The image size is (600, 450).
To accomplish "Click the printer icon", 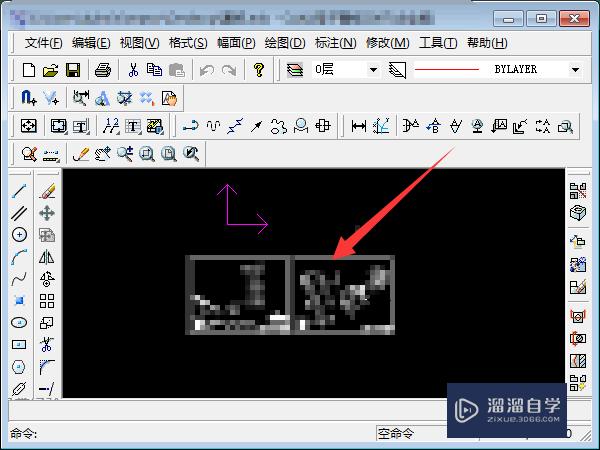I will coord(103,70).
